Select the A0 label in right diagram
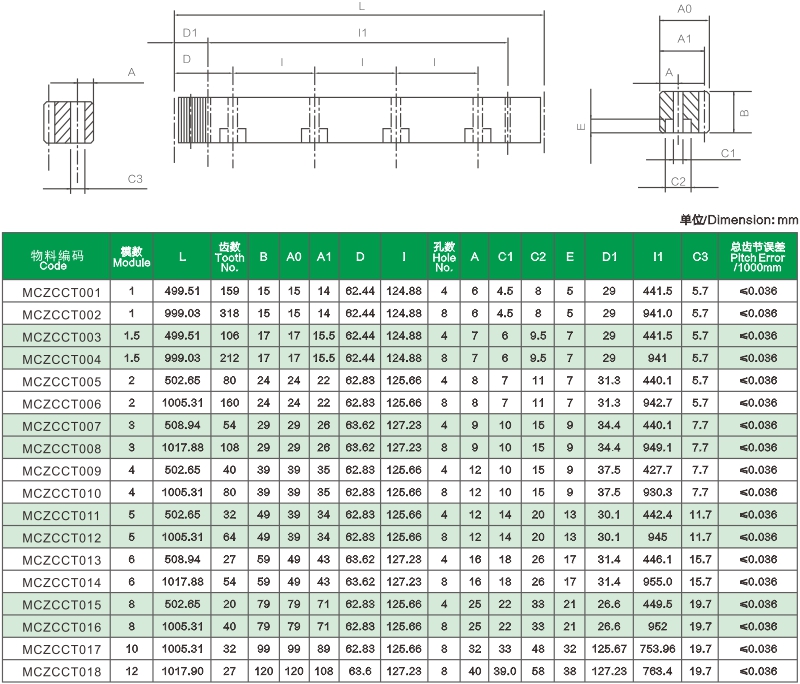The width and height of the screenshot is (800, 684). (685, 9)
